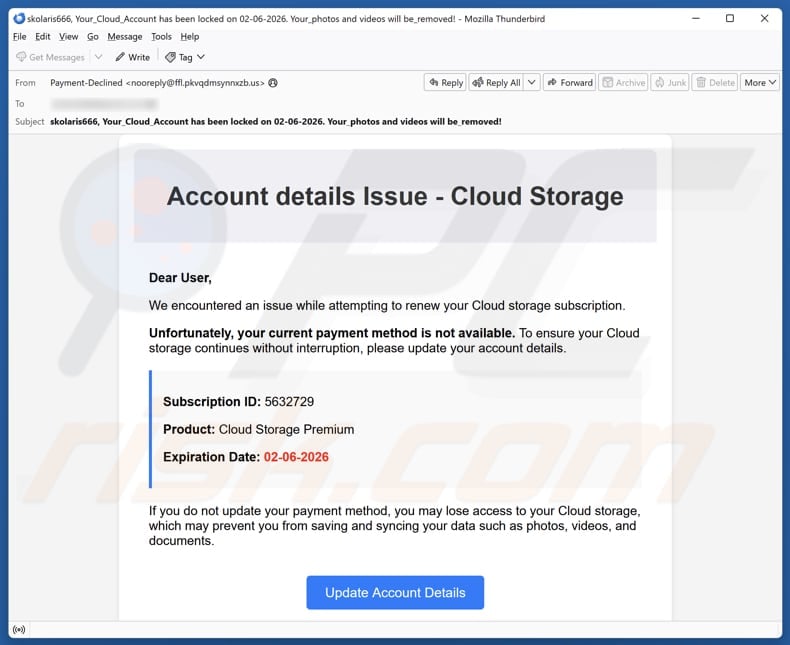Mark the message as Junk
The image size is (790, 645).
point(670,83)
